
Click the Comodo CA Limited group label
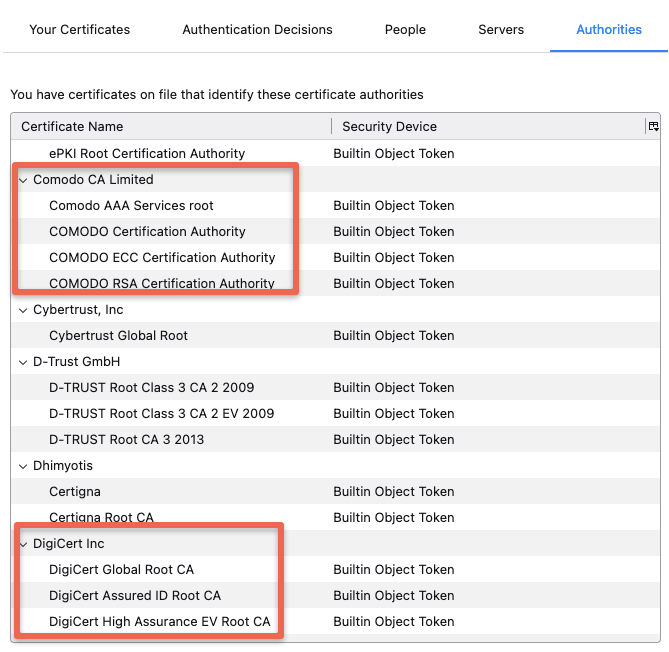[x=93, y=180]
